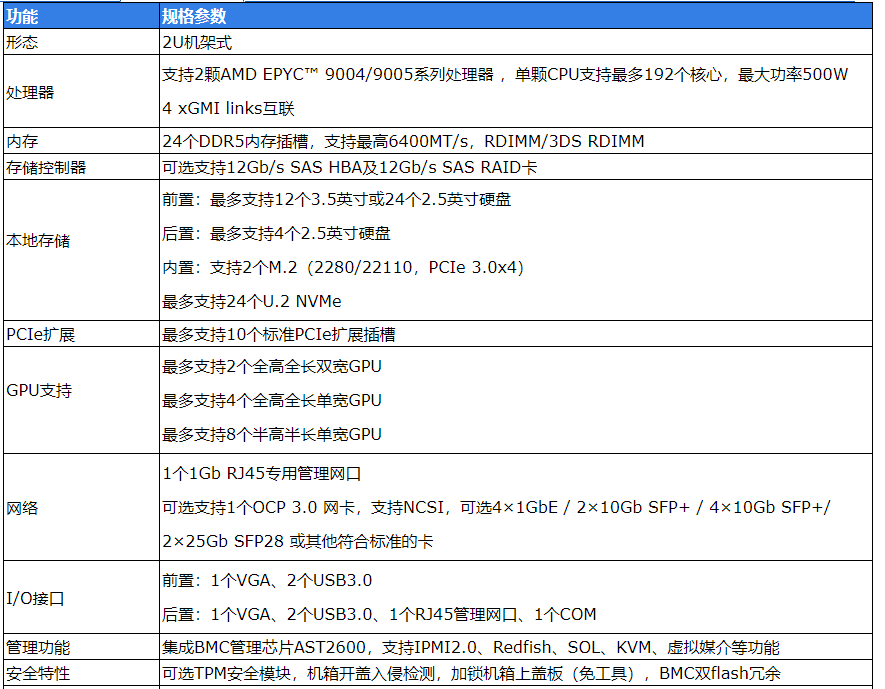
Task: Select the 安全特性 row label
Action: point(38,674)
